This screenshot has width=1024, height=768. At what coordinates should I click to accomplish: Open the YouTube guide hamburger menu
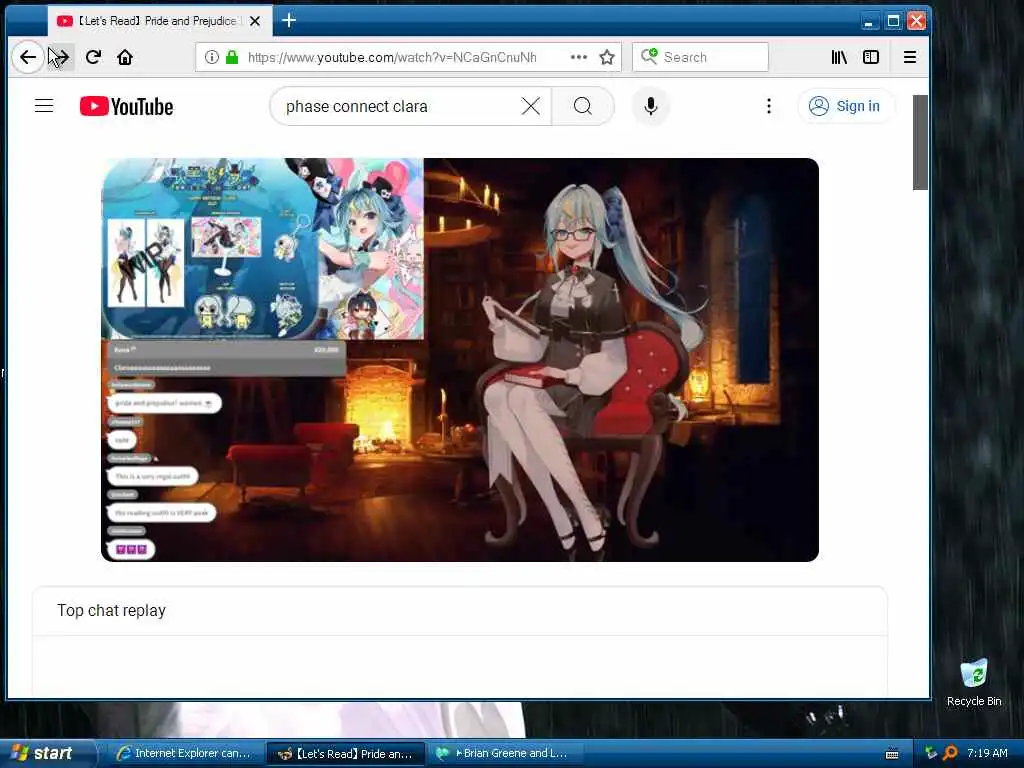pyautogui.click(x=44, y=106)
